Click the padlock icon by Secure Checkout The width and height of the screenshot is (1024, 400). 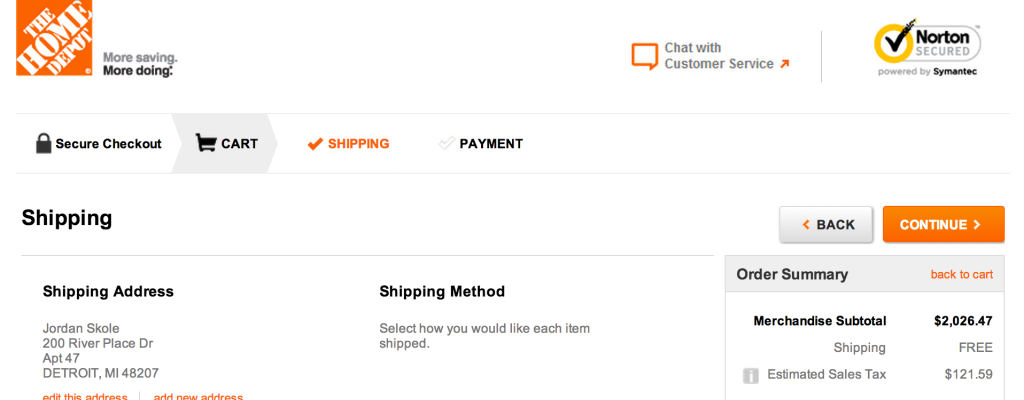[43, 143]
